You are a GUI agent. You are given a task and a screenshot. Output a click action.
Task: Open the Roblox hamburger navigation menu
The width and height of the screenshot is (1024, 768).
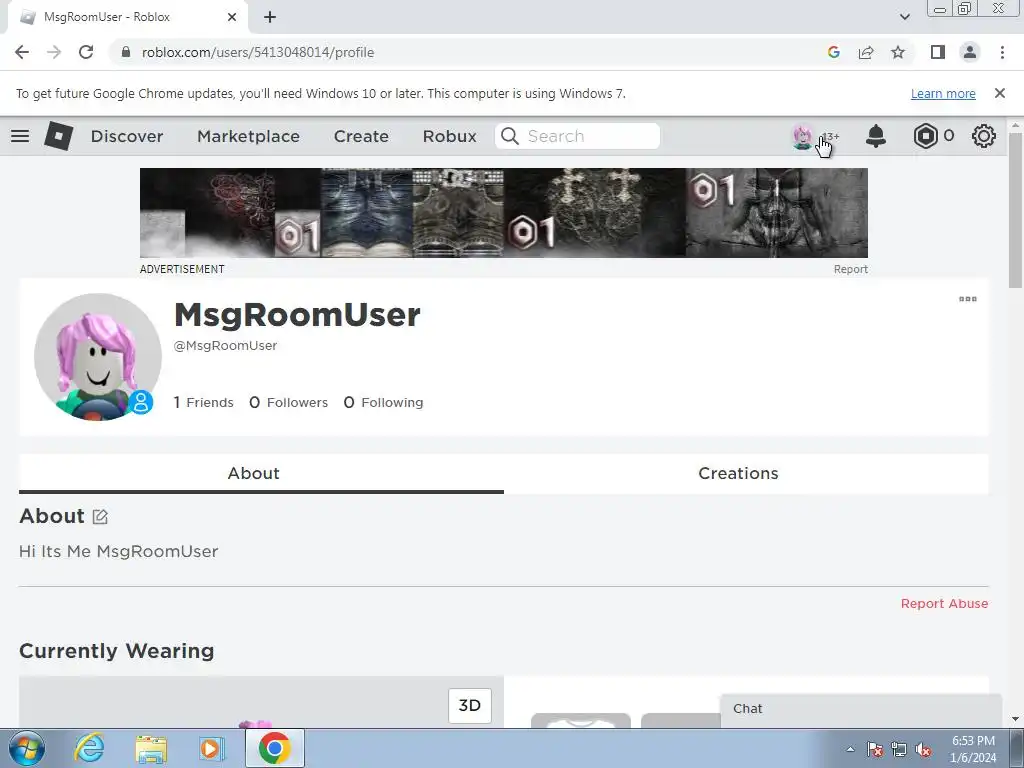click(x=20, y=136)
